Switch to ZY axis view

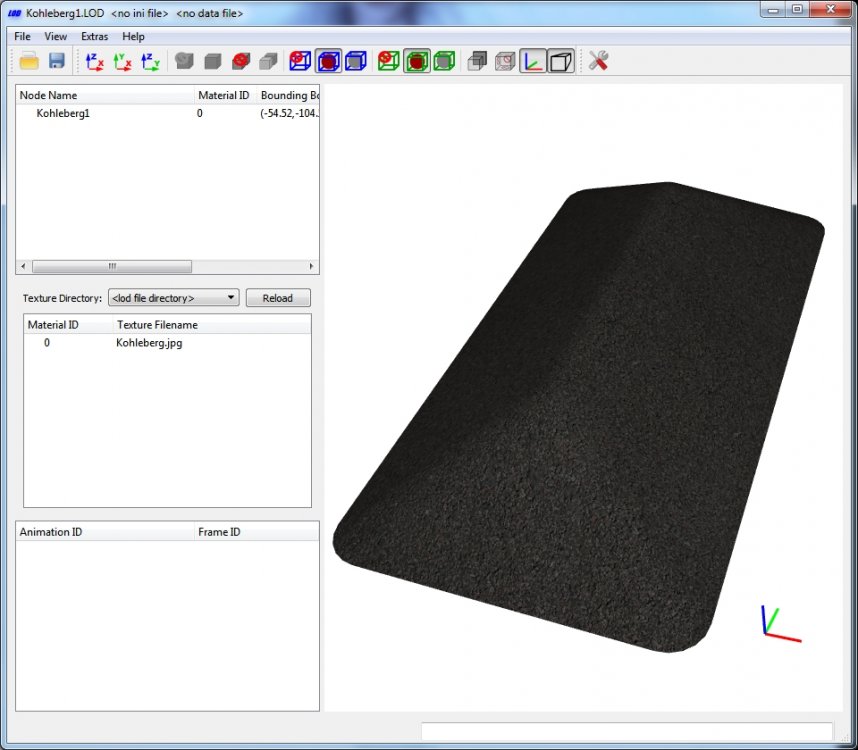[150, 61]
